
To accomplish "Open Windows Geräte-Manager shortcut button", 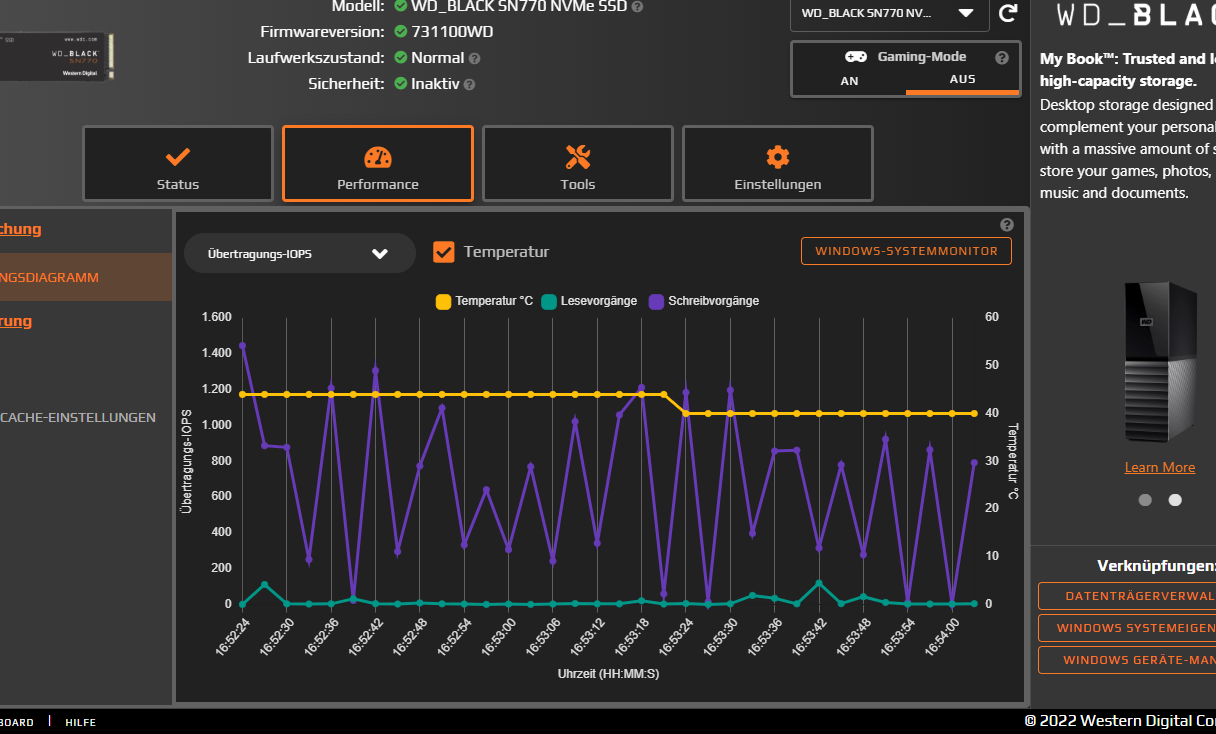I will click(1127, 660).
